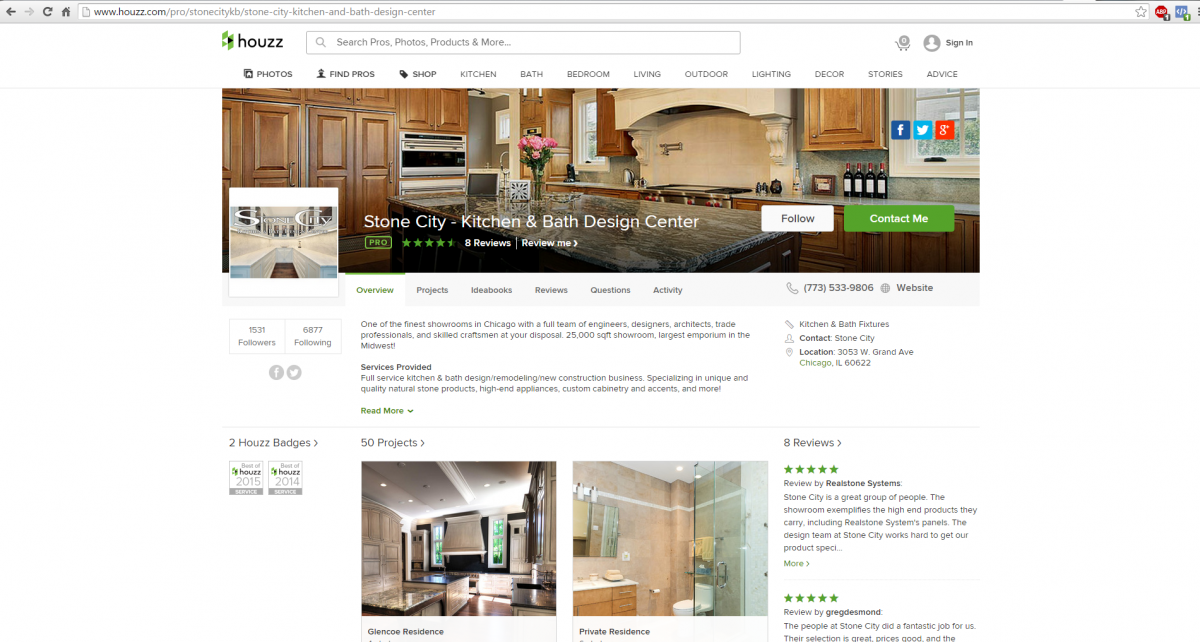This screenshot has width=1200, height=642.
Task: Click the globe icon next to Website
Action: tap(885, 288)
